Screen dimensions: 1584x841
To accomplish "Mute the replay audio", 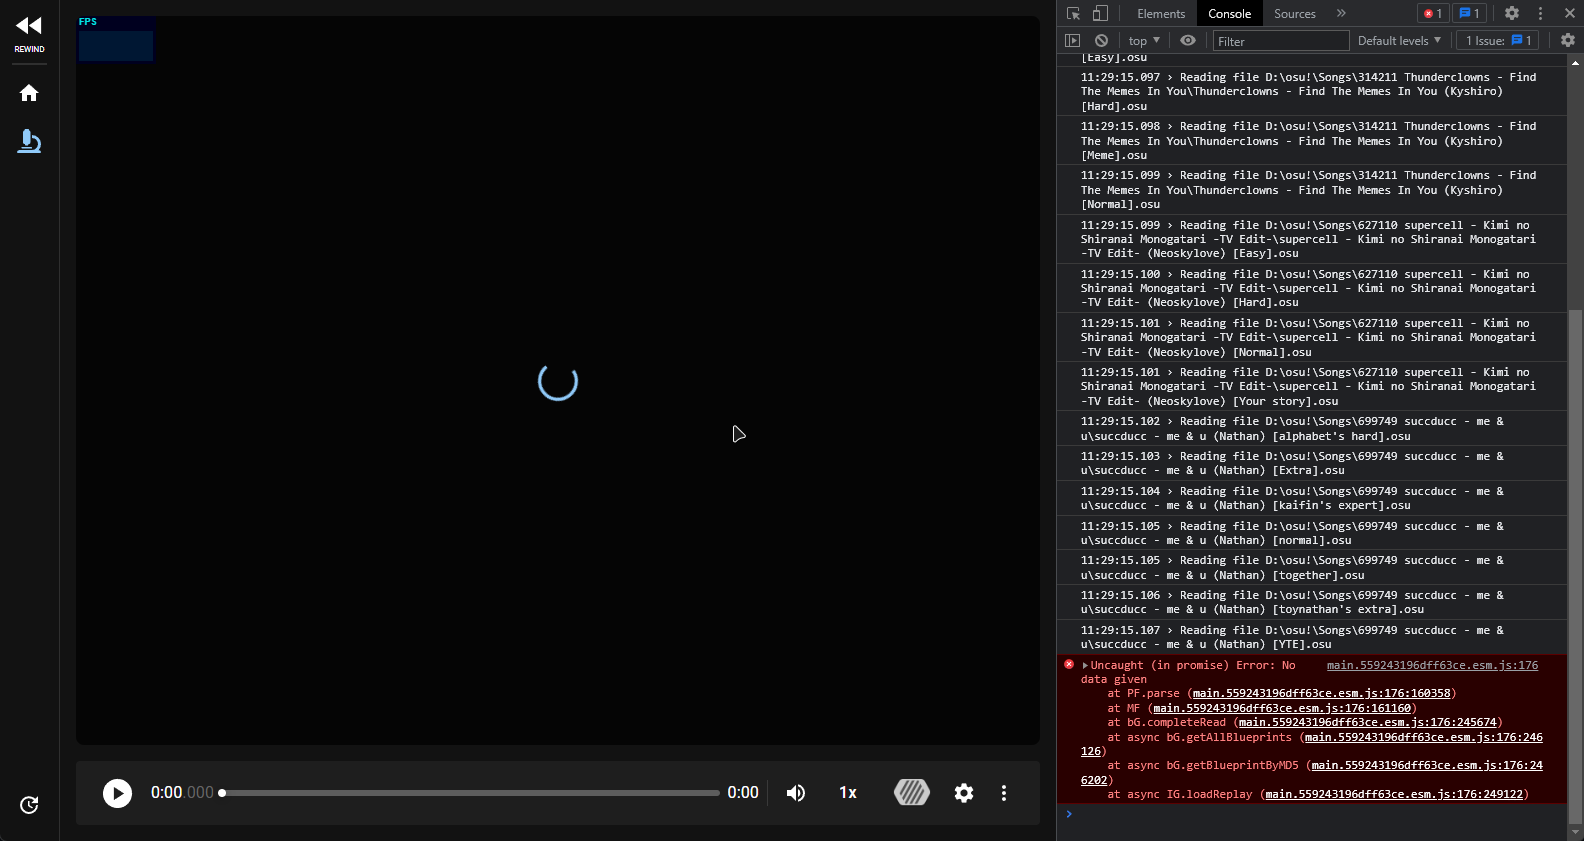I will click(x=796, y=793).
